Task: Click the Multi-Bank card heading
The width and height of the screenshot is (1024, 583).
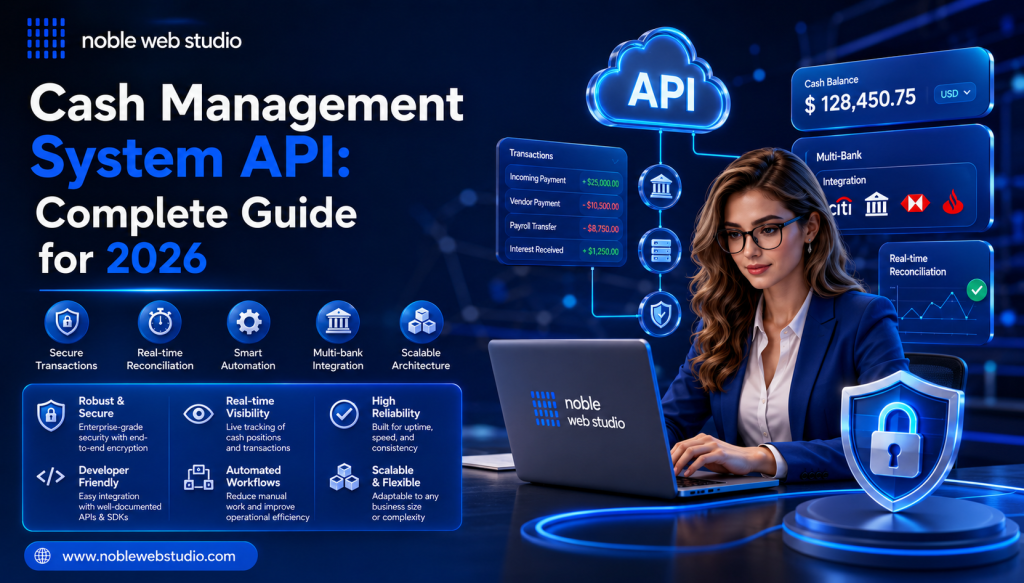Action: pyautogui.click(x=839, y=156)
